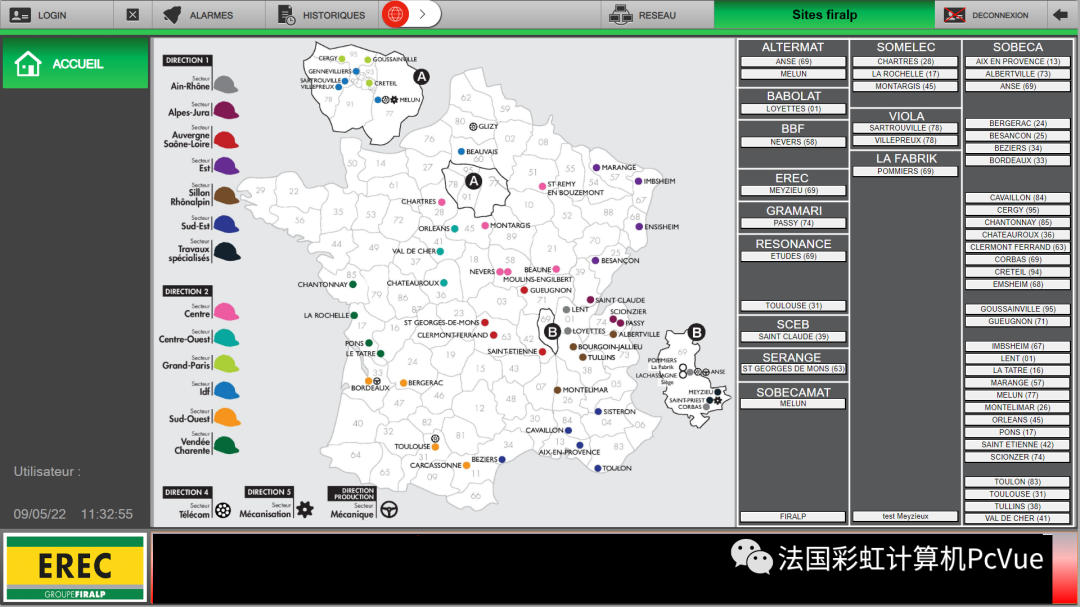Select the Sites firalp tab
1080x607 pixels.
[824, 14]
